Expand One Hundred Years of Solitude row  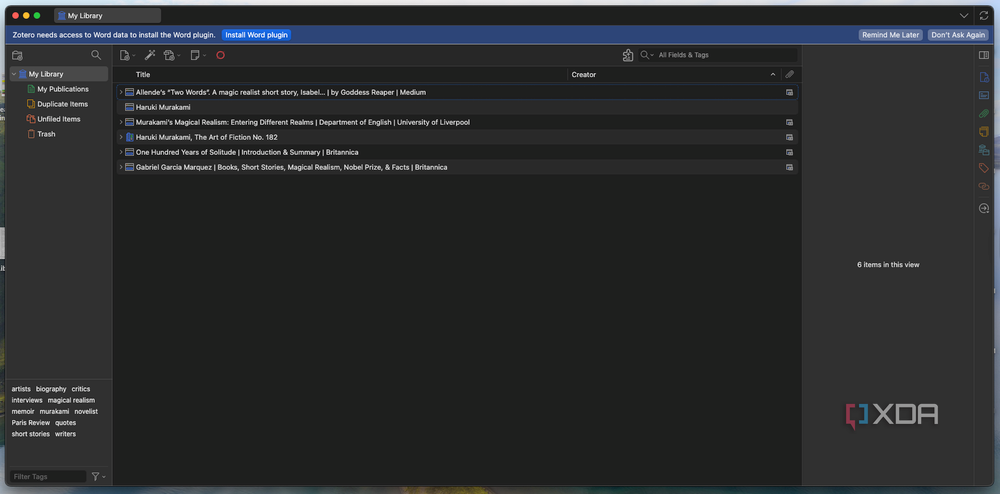pyautogui.click(x=121, y=152)
